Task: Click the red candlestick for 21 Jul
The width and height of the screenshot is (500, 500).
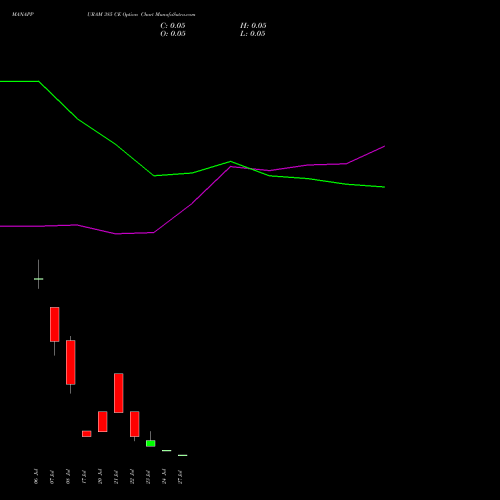Action: (119, 393)
